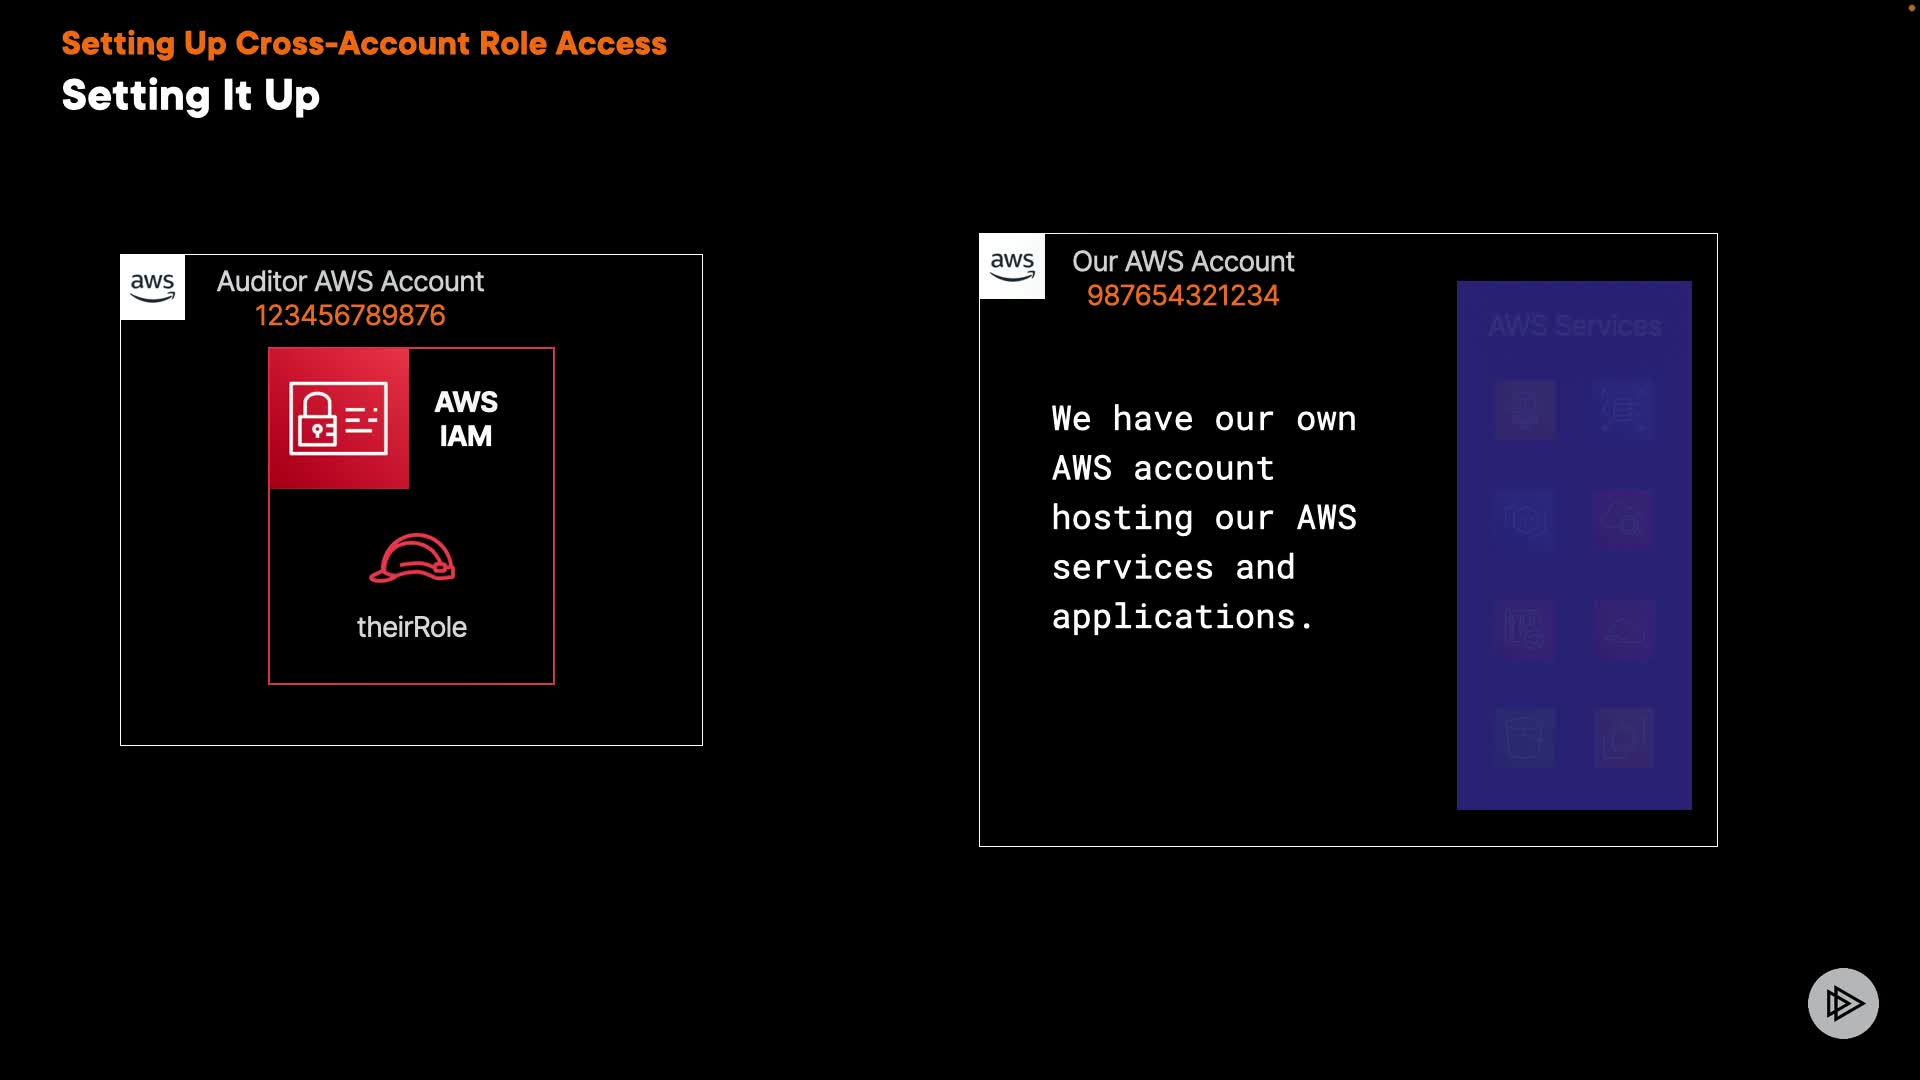
Task: Click the white Setting It Up subtitle
Action: pos(190,96)
